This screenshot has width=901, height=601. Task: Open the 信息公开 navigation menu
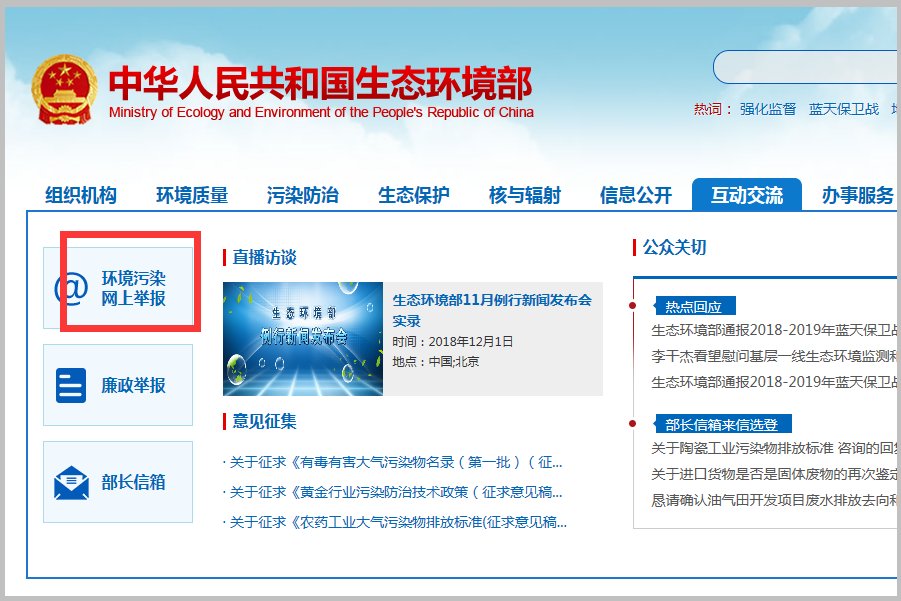coord(636,194)
